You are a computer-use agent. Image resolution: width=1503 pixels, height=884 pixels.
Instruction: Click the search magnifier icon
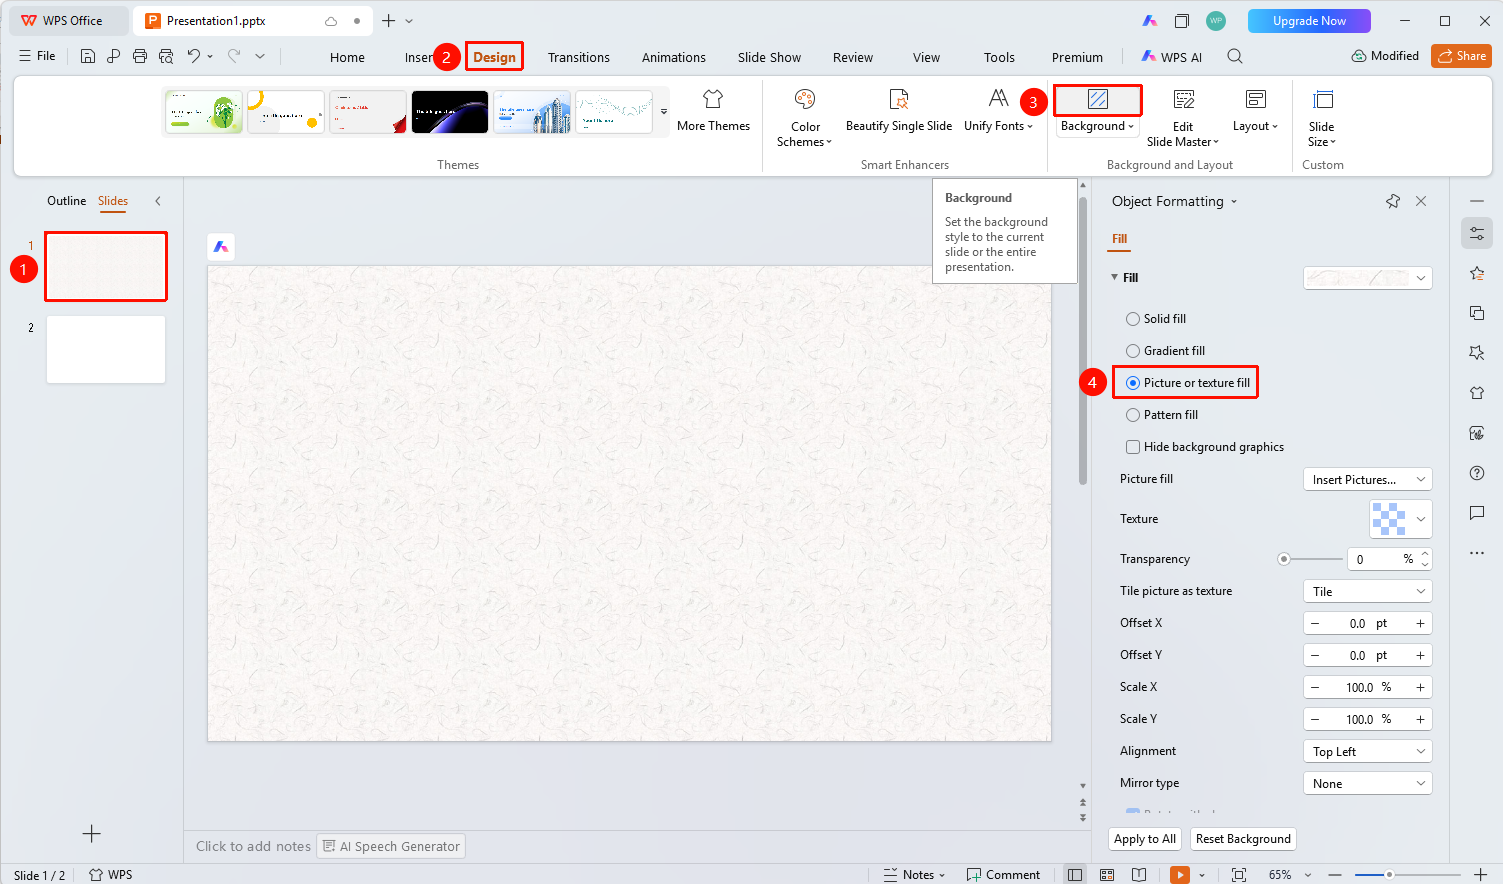[x=1235, y=57]
